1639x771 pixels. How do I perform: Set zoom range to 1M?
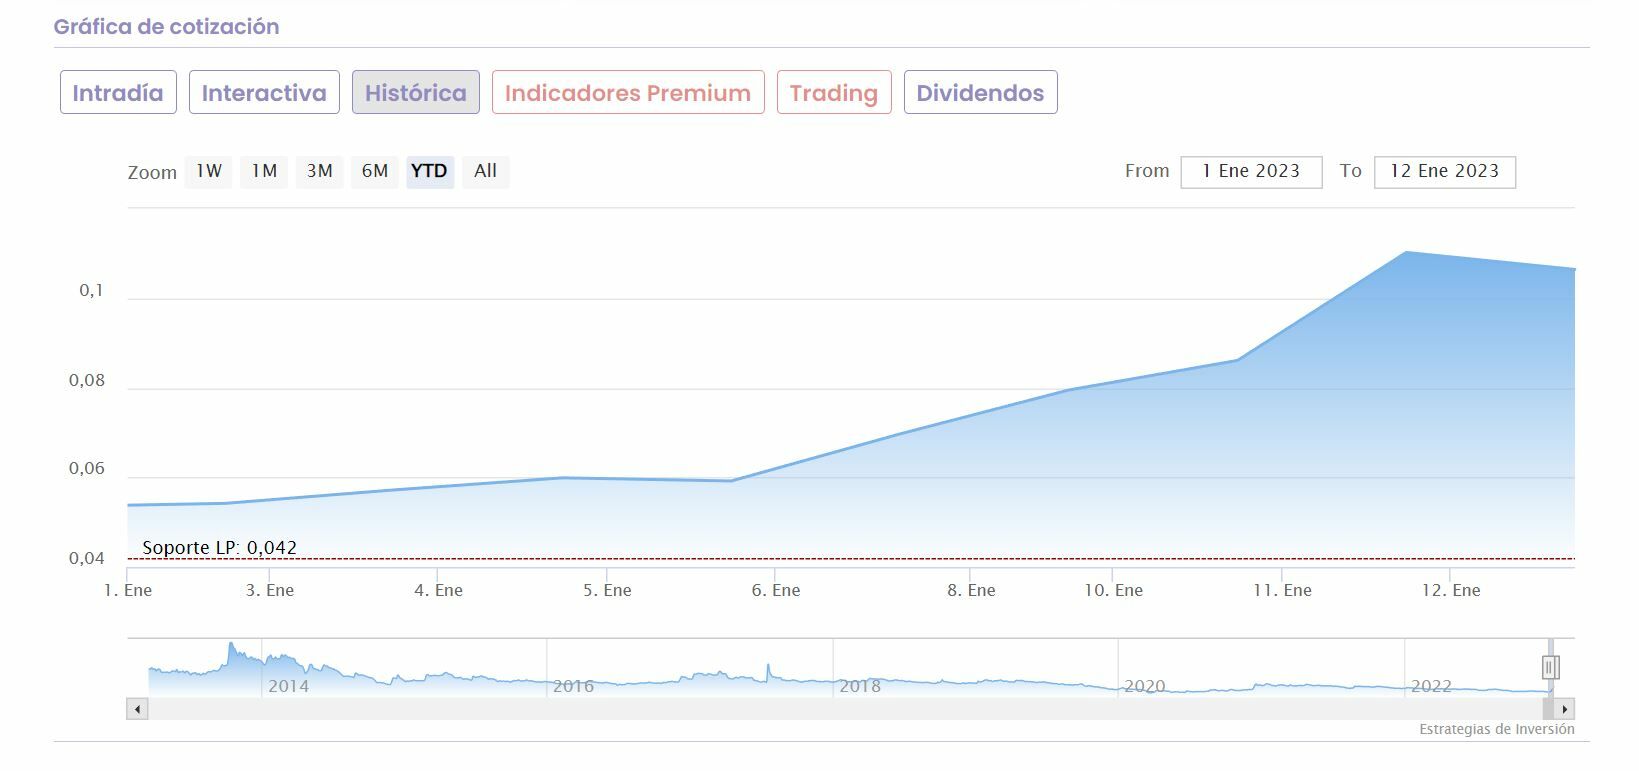click(264, 171)
